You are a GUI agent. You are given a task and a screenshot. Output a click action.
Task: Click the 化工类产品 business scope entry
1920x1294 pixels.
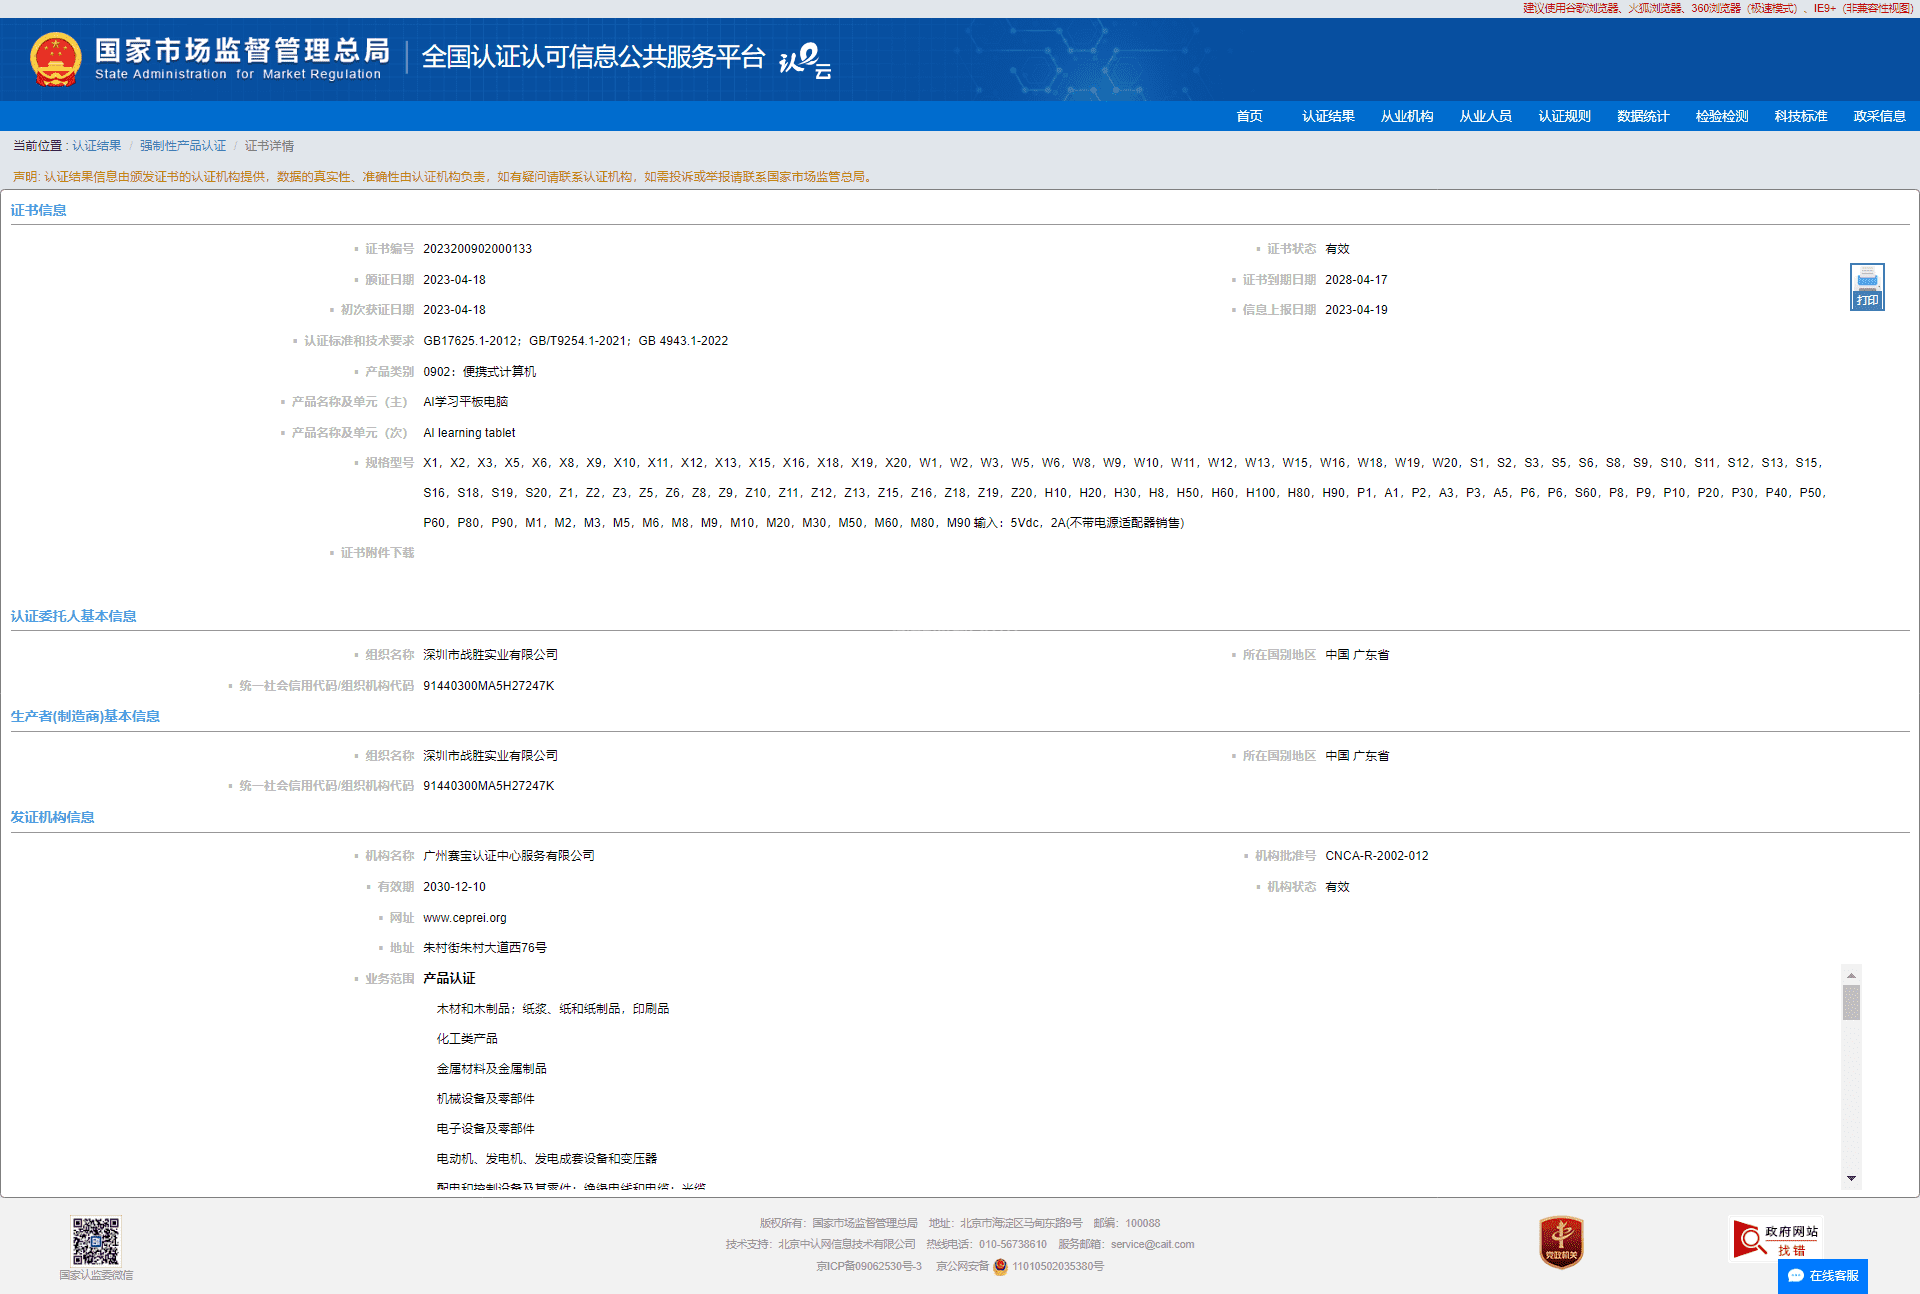pos(467,1039)
